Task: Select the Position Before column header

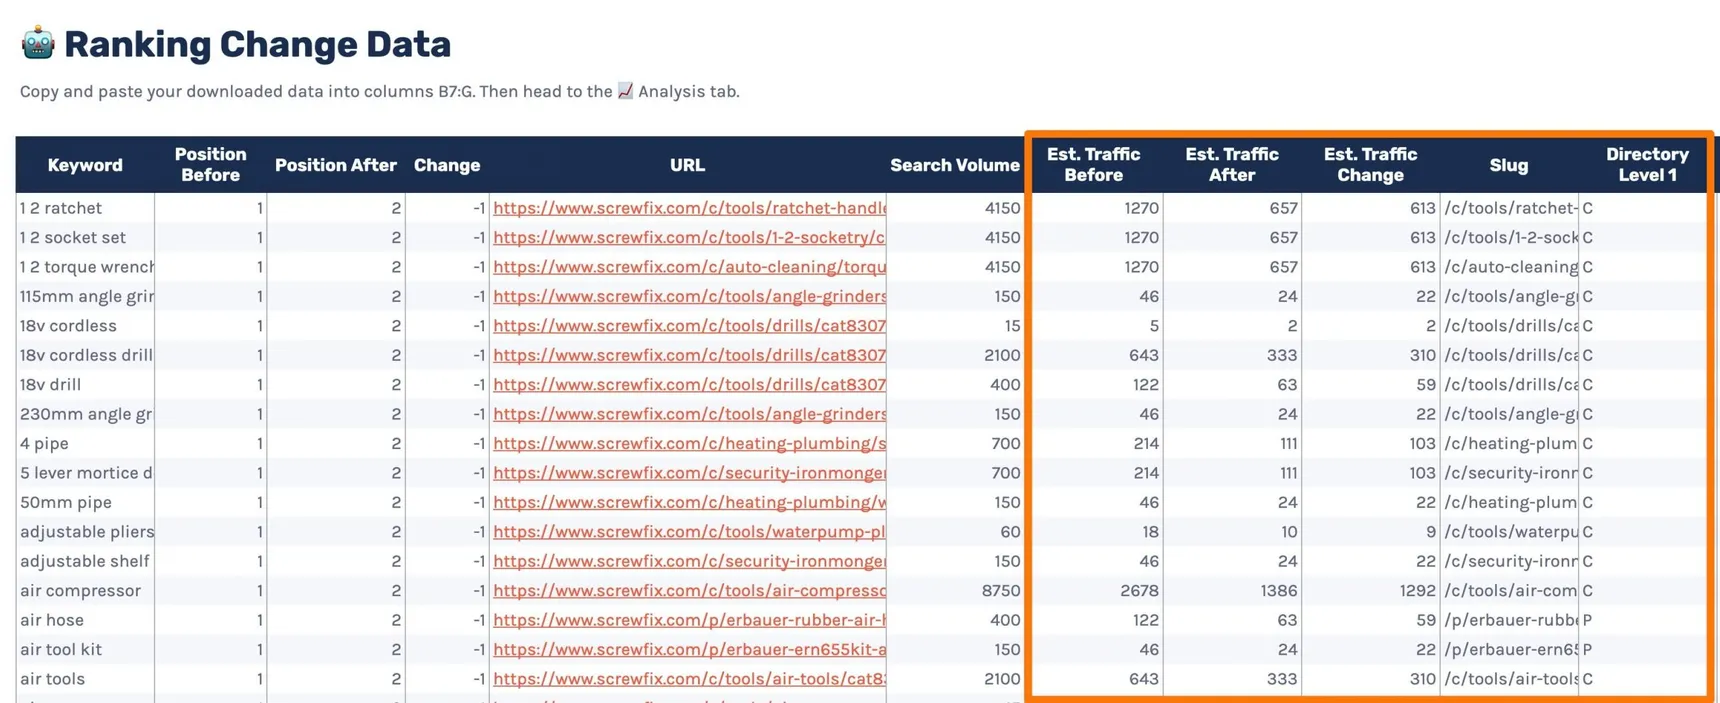Action: pyautogui.click(x=210, y=165)
